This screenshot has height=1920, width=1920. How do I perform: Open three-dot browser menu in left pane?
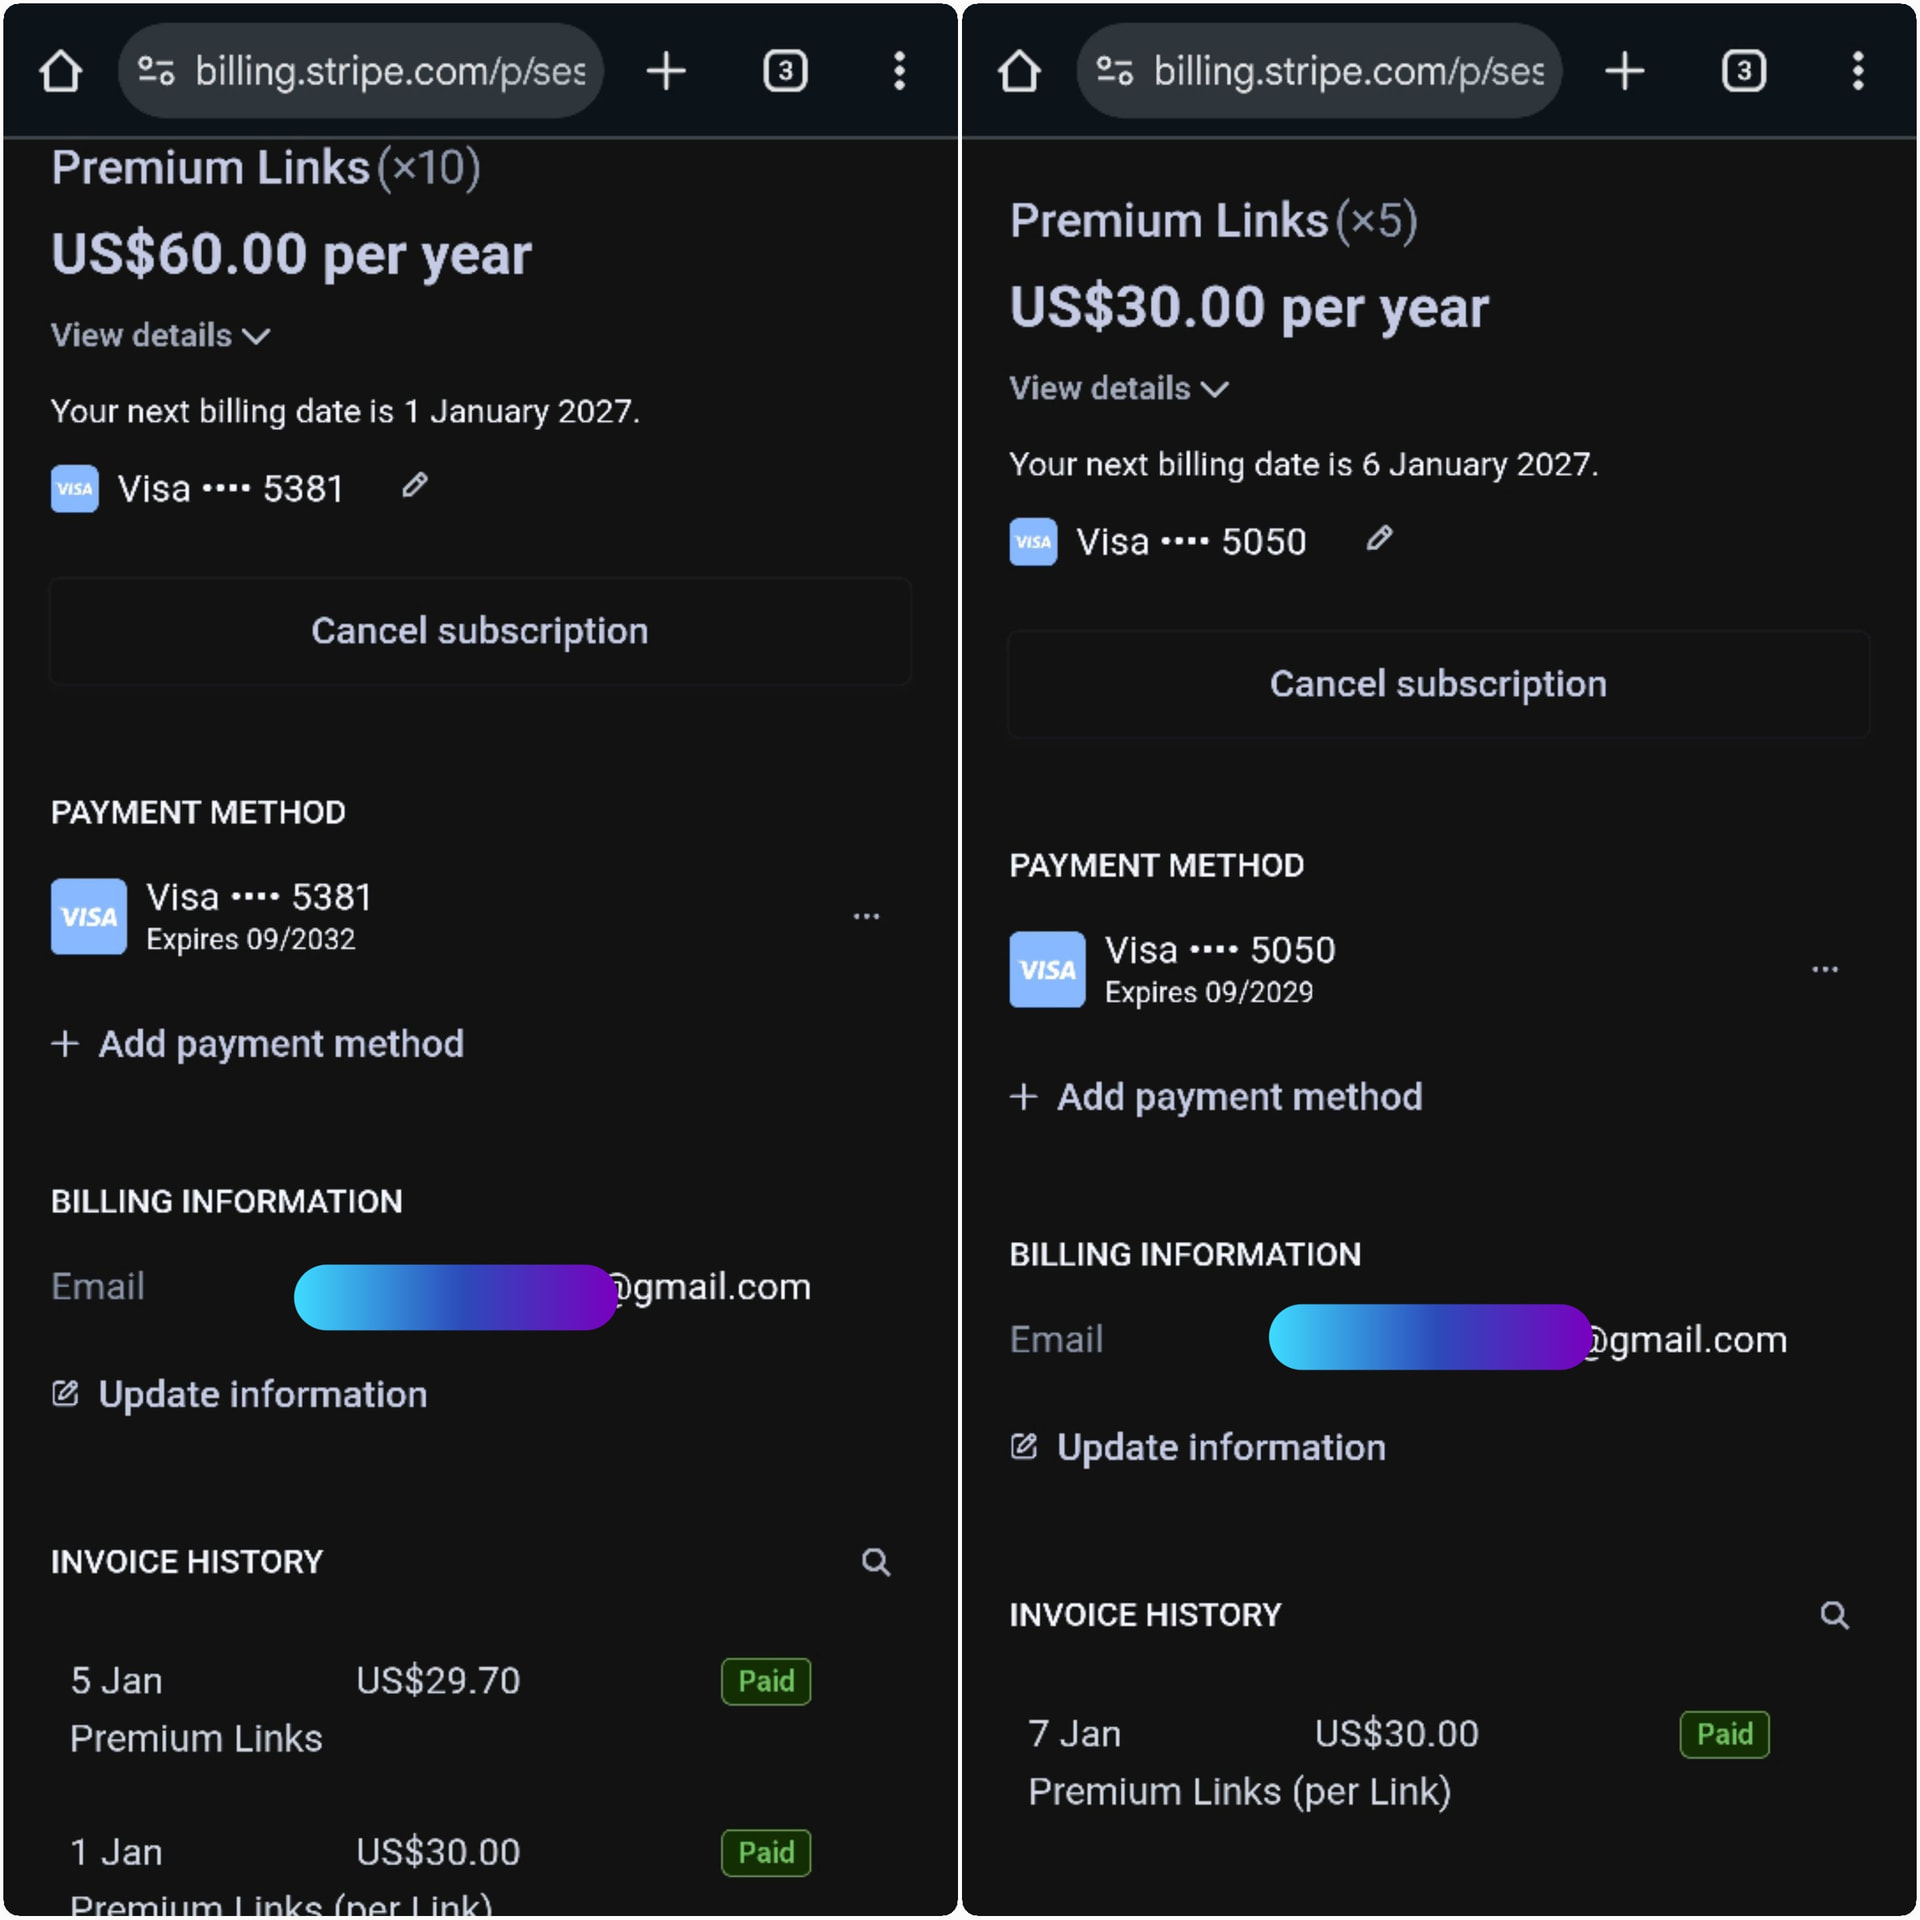(x=899, y=71)
